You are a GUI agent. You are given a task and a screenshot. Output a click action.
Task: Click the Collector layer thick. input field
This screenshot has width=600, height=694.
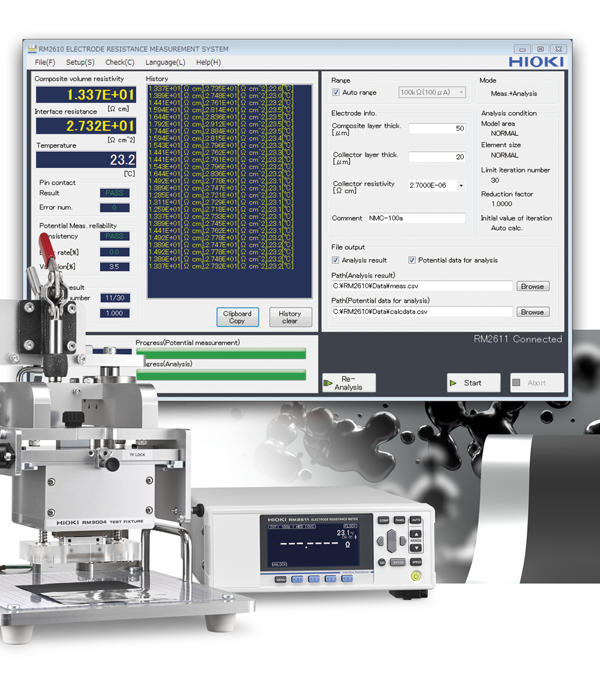click(x=437, y=157)
